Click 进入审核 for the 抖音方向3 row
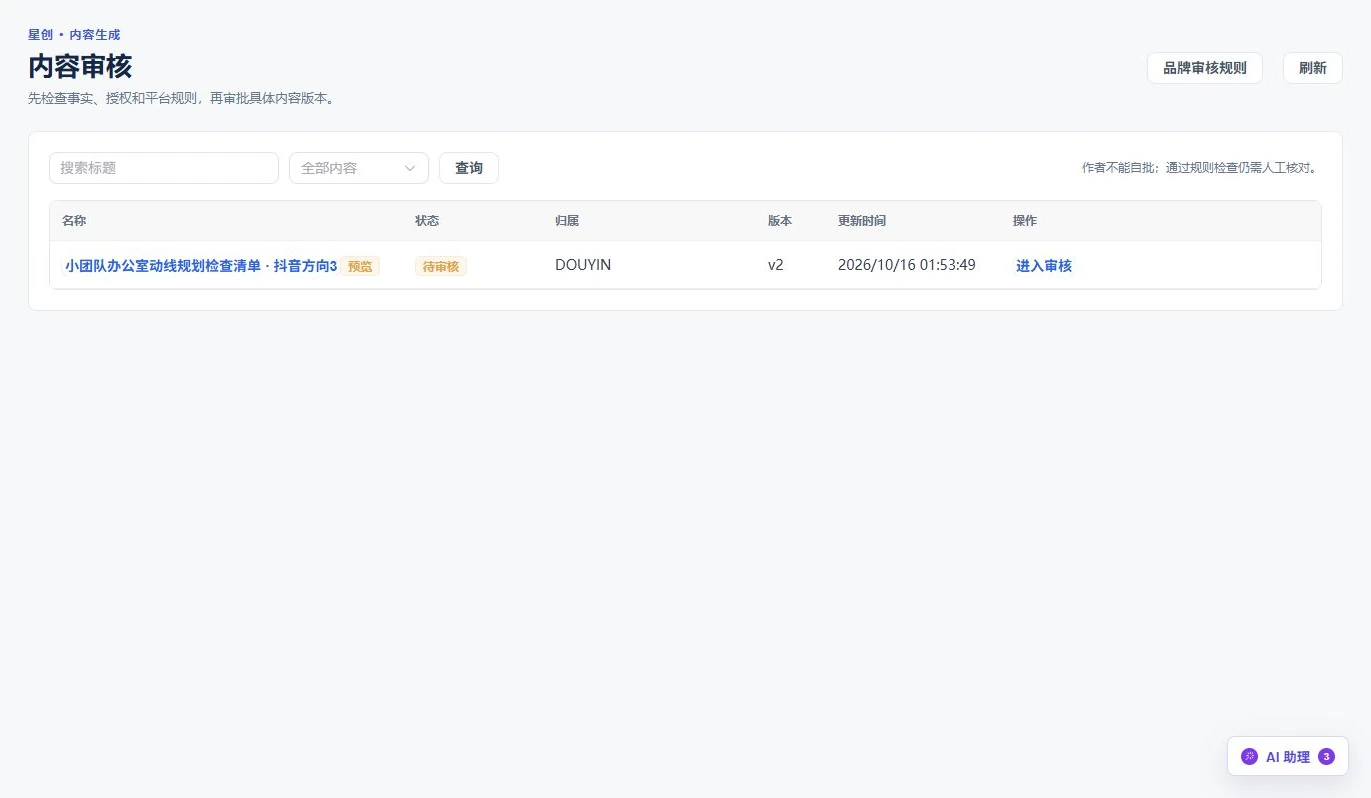The height and width of the screenshot is (798, 1371). [1044, 266]
